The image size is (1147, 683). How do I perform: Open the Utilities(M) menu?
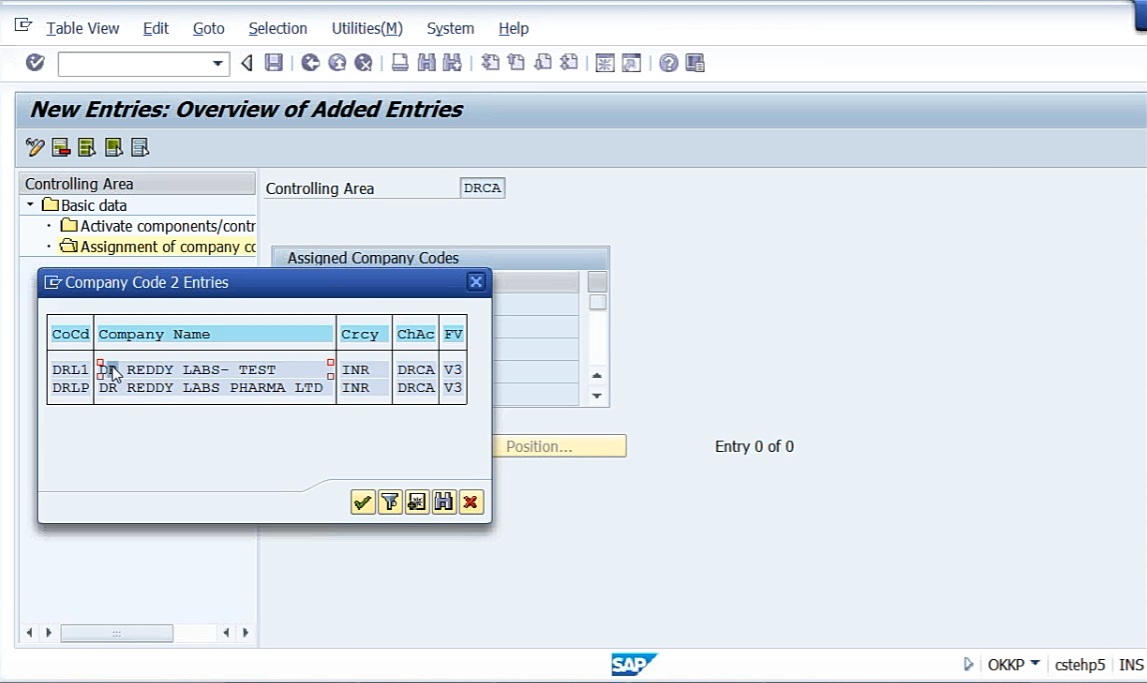click(x=367, y=29)
